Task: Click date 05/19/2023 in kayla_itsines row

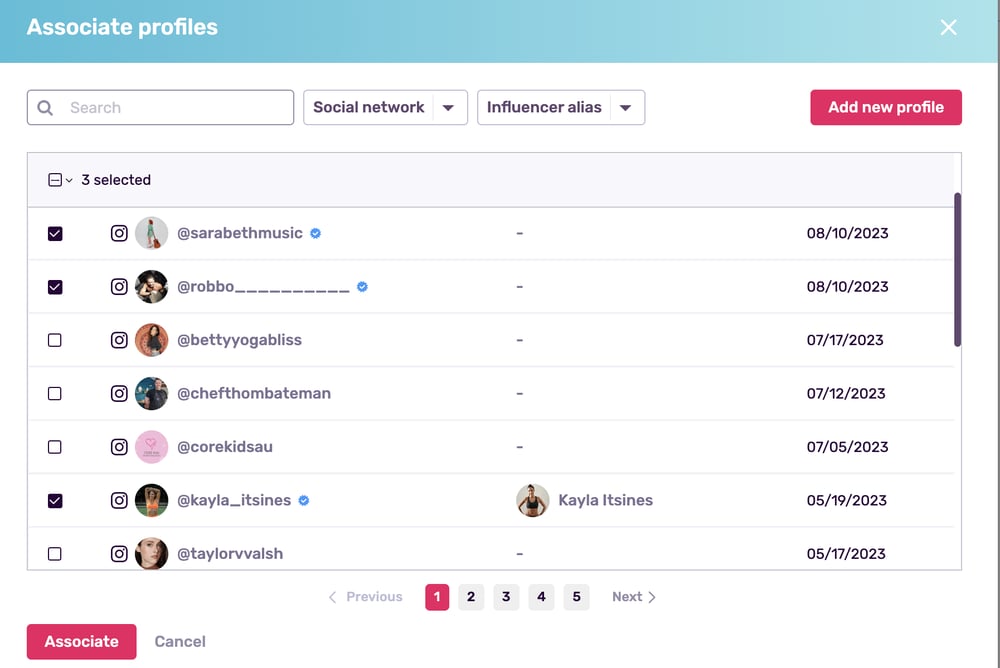Action: (846, 501)
